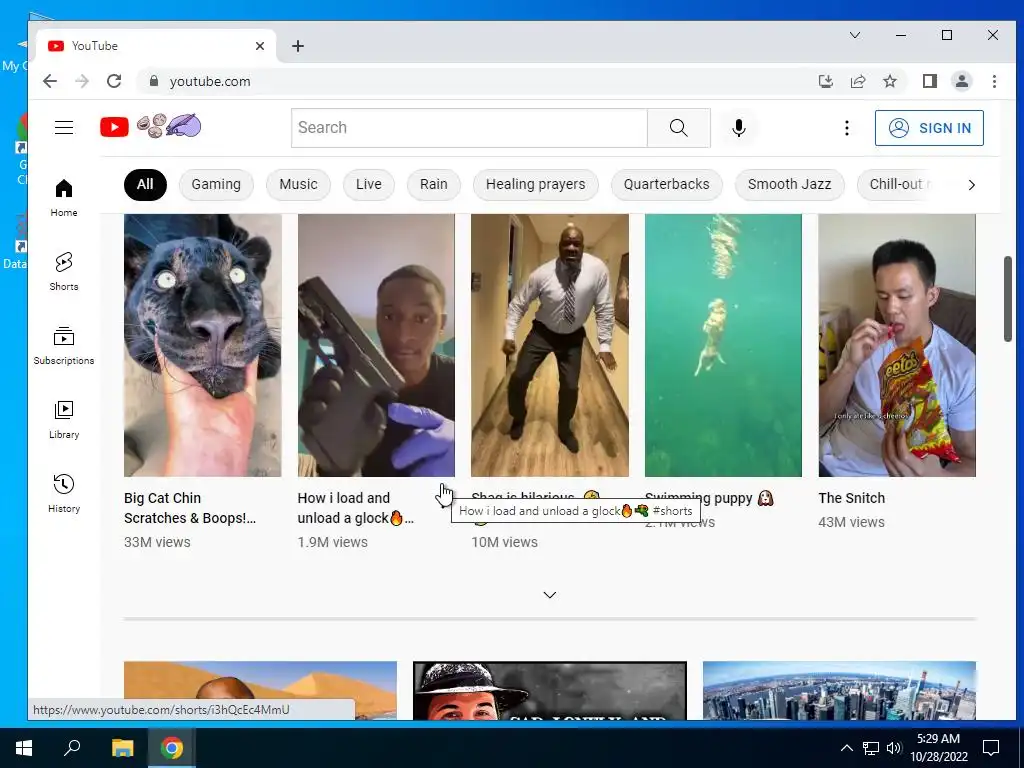
Task: Click the taskbar clock and date
Action: (938, 748)
